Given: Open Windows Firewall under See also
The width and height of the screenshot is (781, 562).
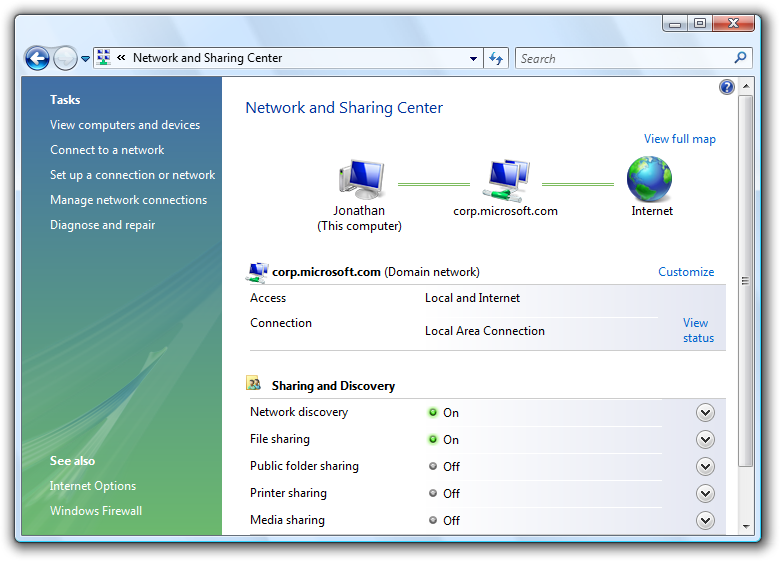Looking at the screenshot, I should coord(96,511).
